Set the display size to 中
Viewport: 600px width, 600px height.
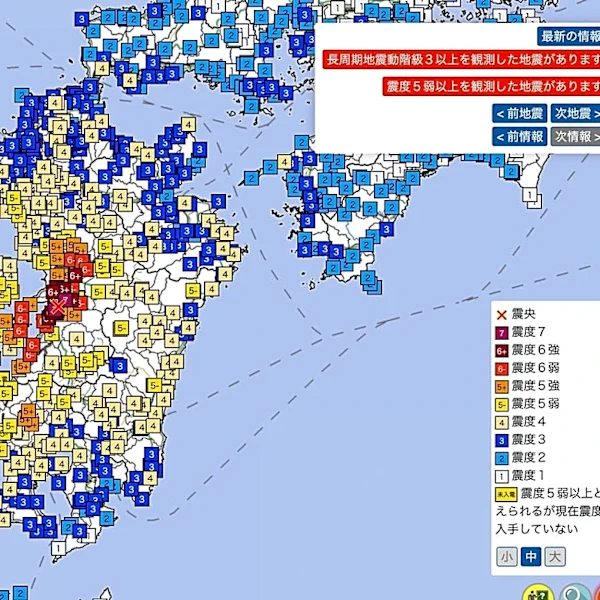point(531,557)
